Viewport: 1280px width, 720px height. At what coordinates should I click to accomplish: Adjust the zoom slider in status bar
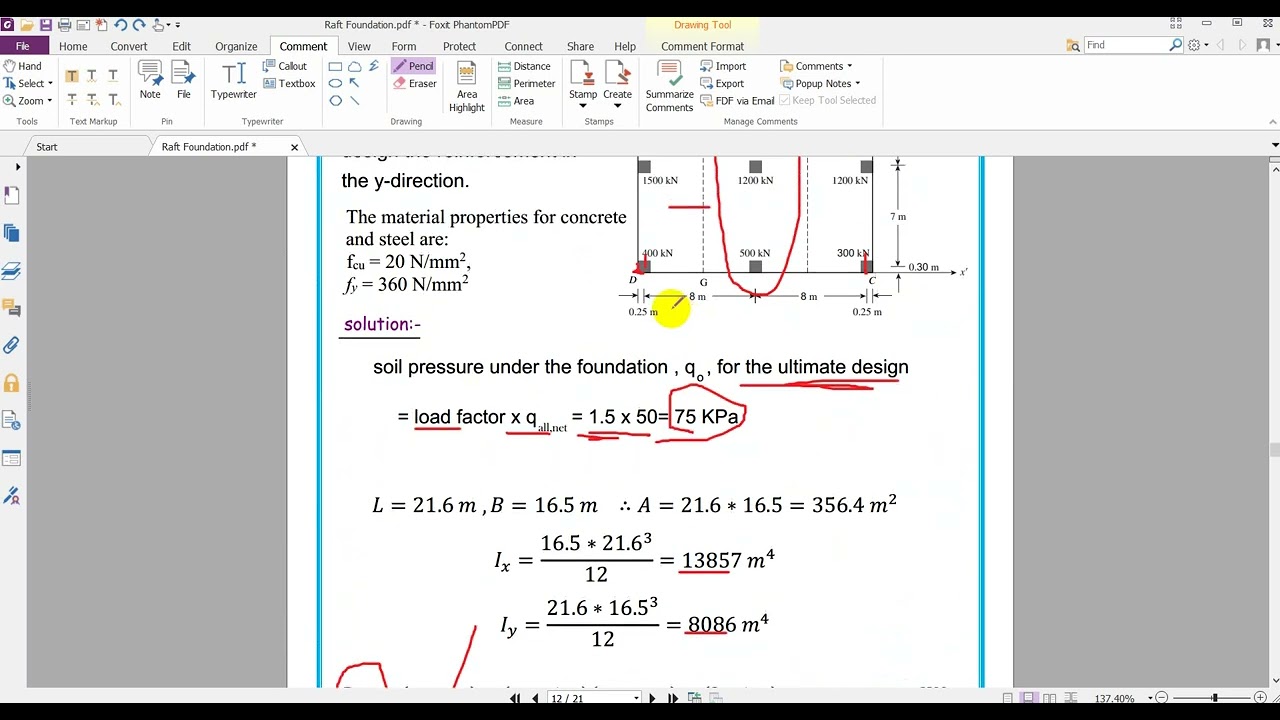click(x=1214, y=698)
